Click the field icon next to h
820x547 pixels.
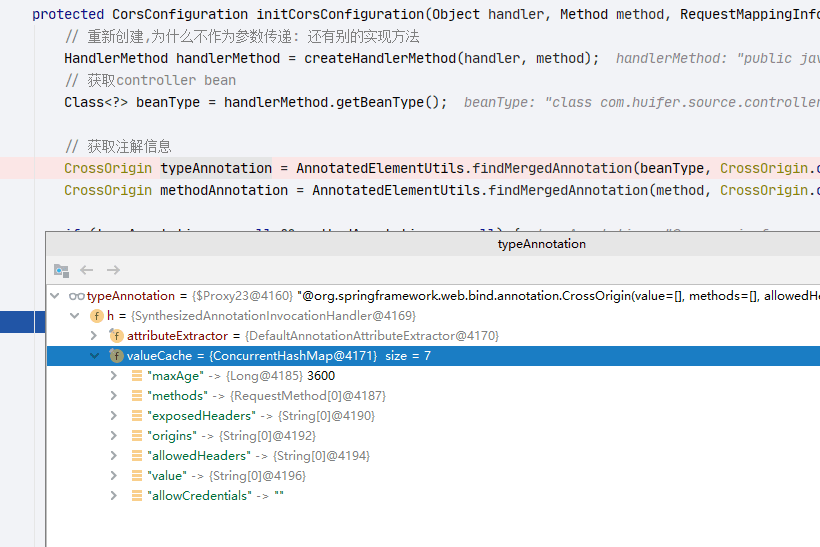pos(97,316)
